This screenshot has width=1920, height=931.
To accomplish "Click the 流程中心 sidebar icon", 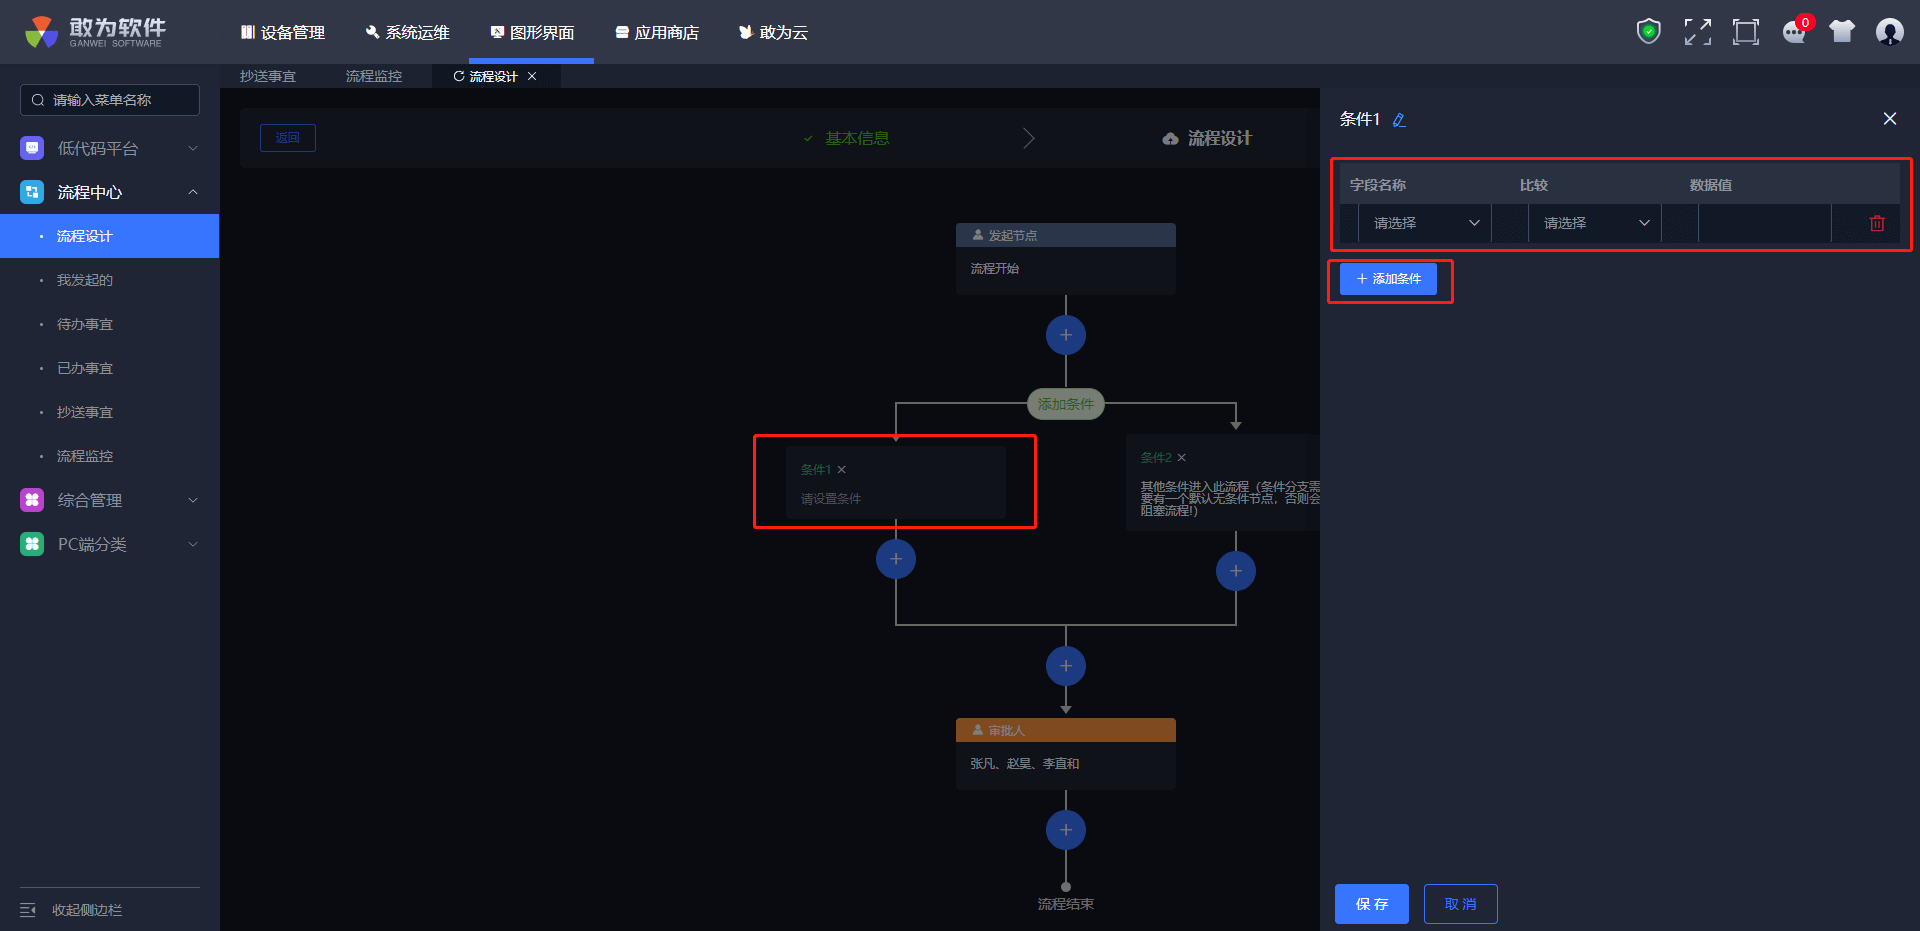I will tap(32, 192).
